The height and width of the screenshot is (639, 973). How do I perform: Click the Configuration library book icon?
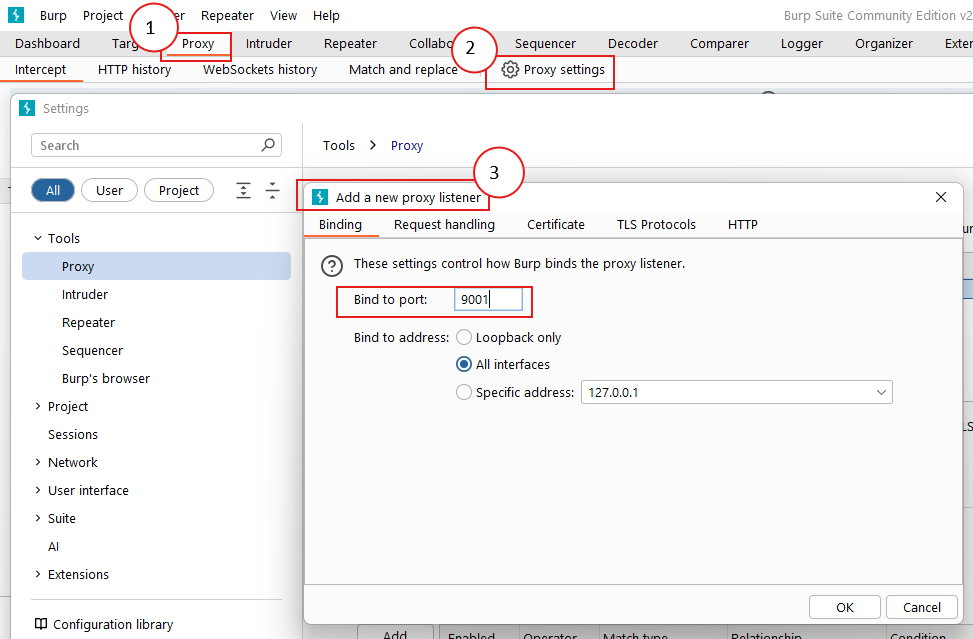point(41,623)
